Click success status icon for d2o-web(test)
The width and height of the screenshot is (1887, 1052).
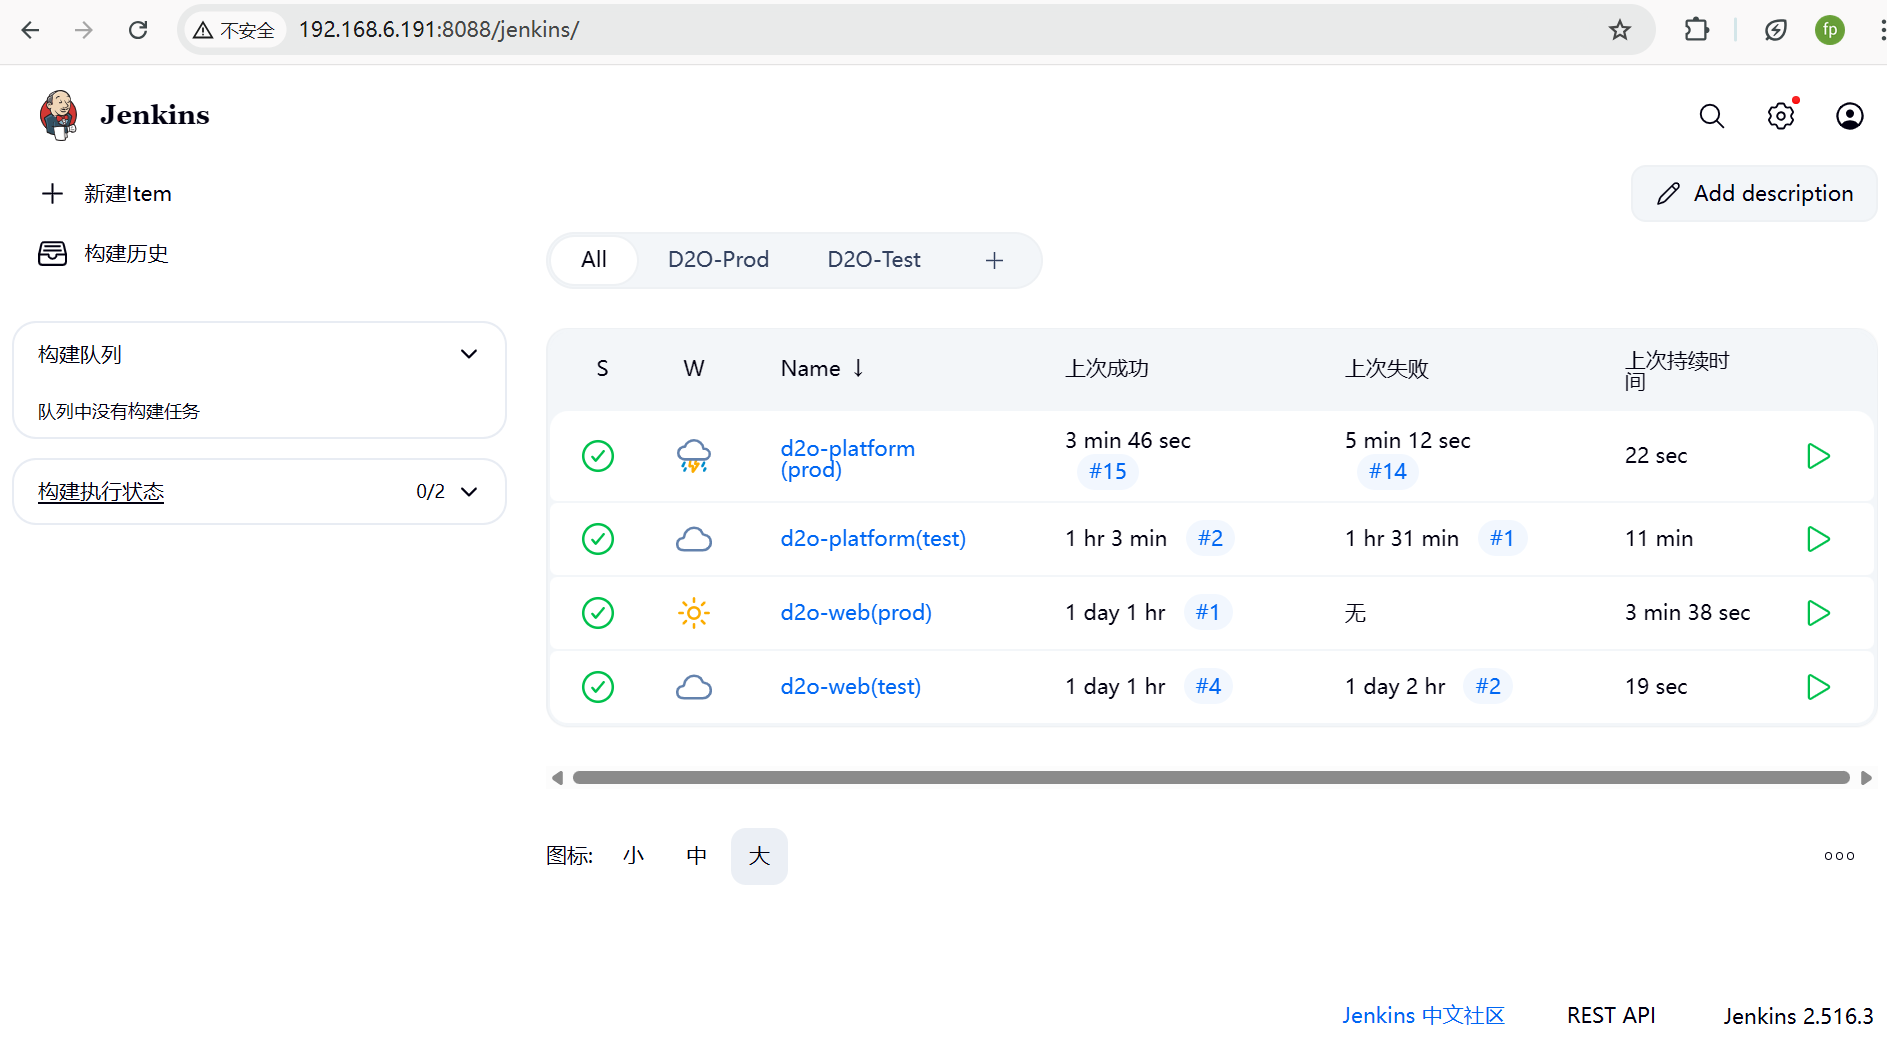pos(598,687)
